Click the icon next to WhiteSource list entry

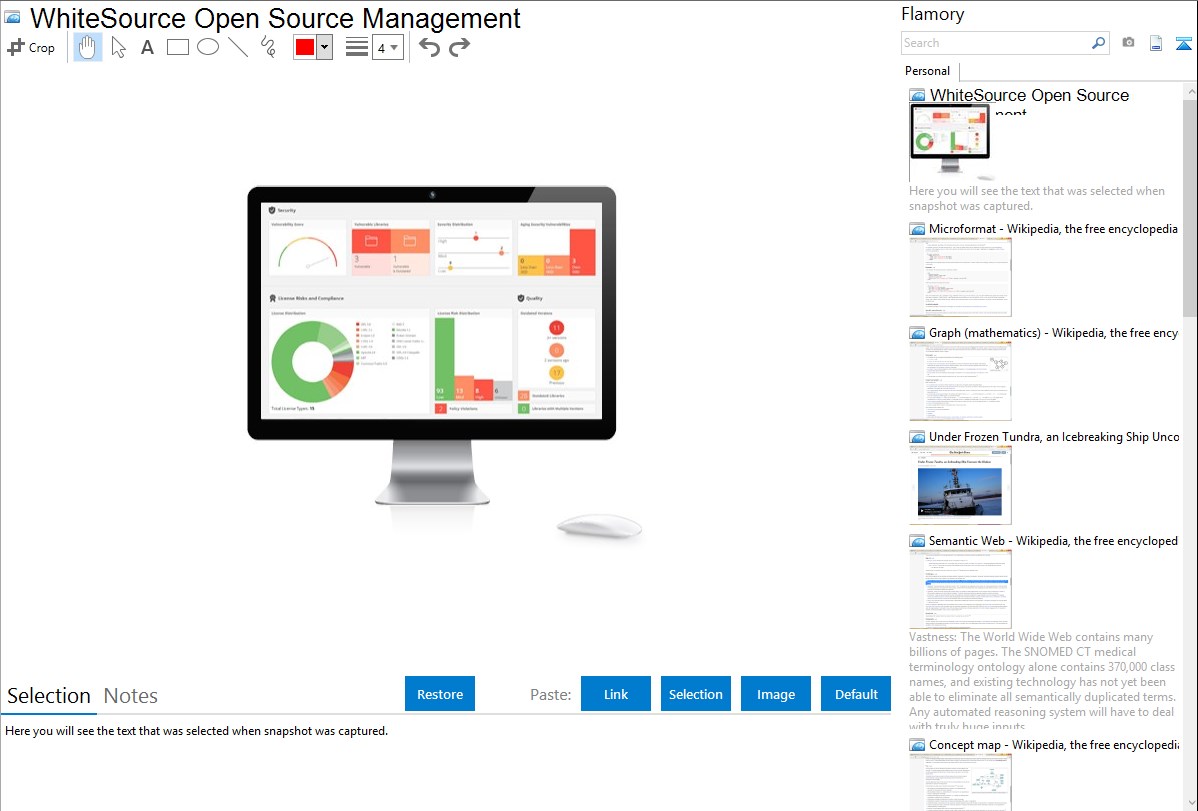[x=917, y=95]
